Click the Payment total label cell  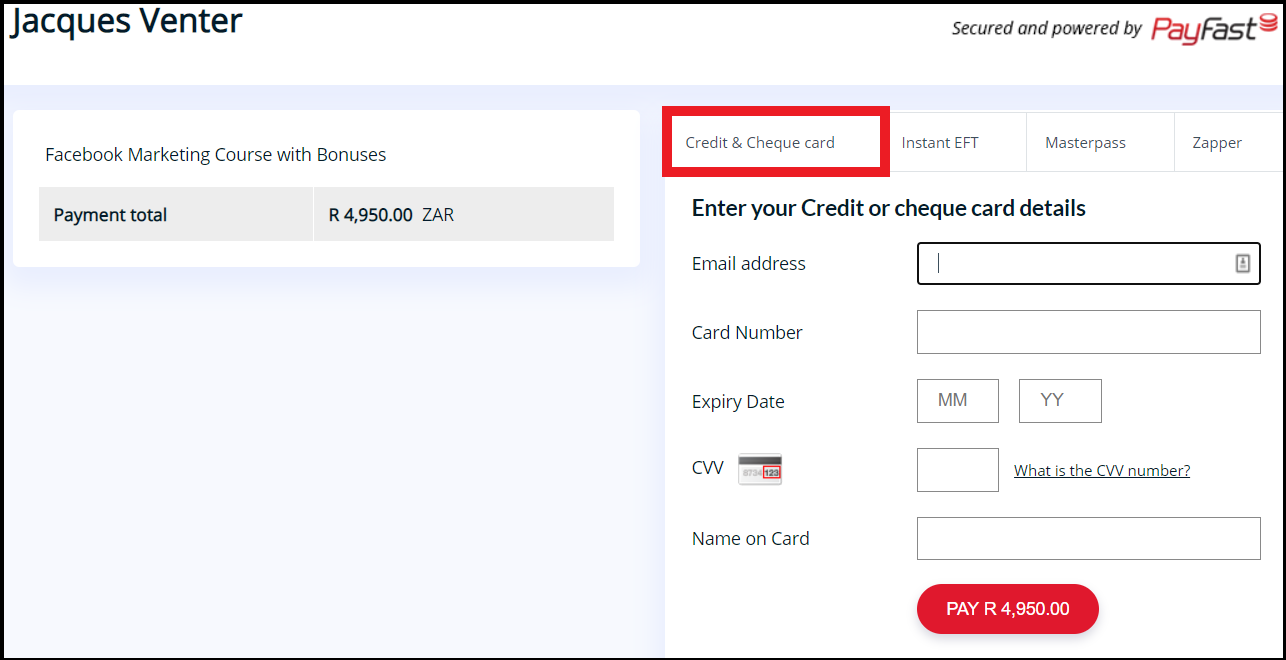tap(176, 214)
